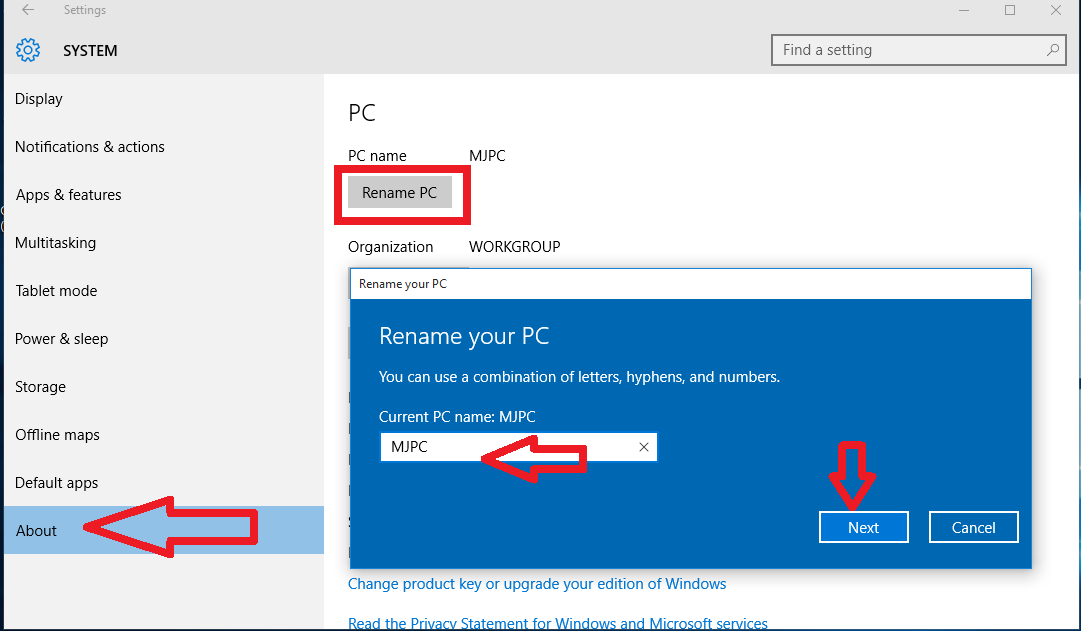Select Default apps in the sidebar
1084x636 pixels.
pyautogui.click(x=56, y=482)
